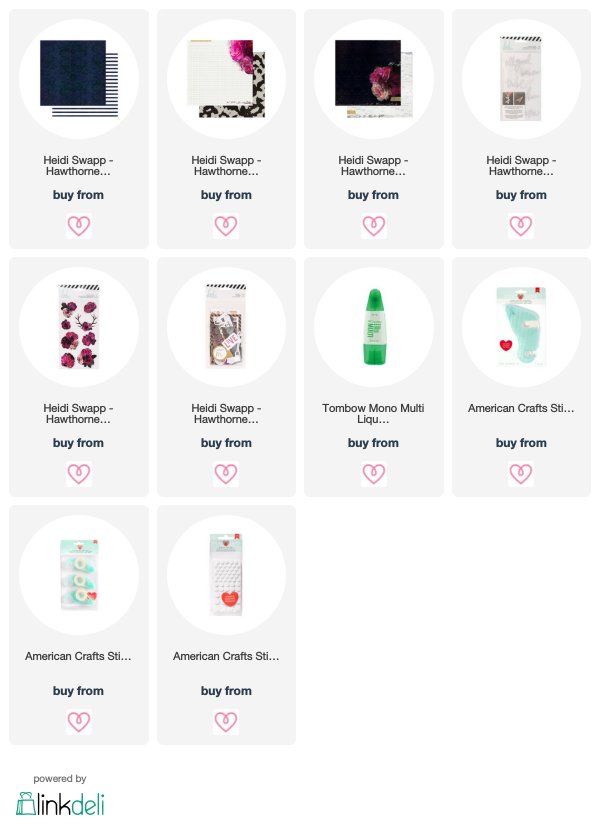
Task: Heart the Hawthorne flower stickers product
Action: click(78, 474)
